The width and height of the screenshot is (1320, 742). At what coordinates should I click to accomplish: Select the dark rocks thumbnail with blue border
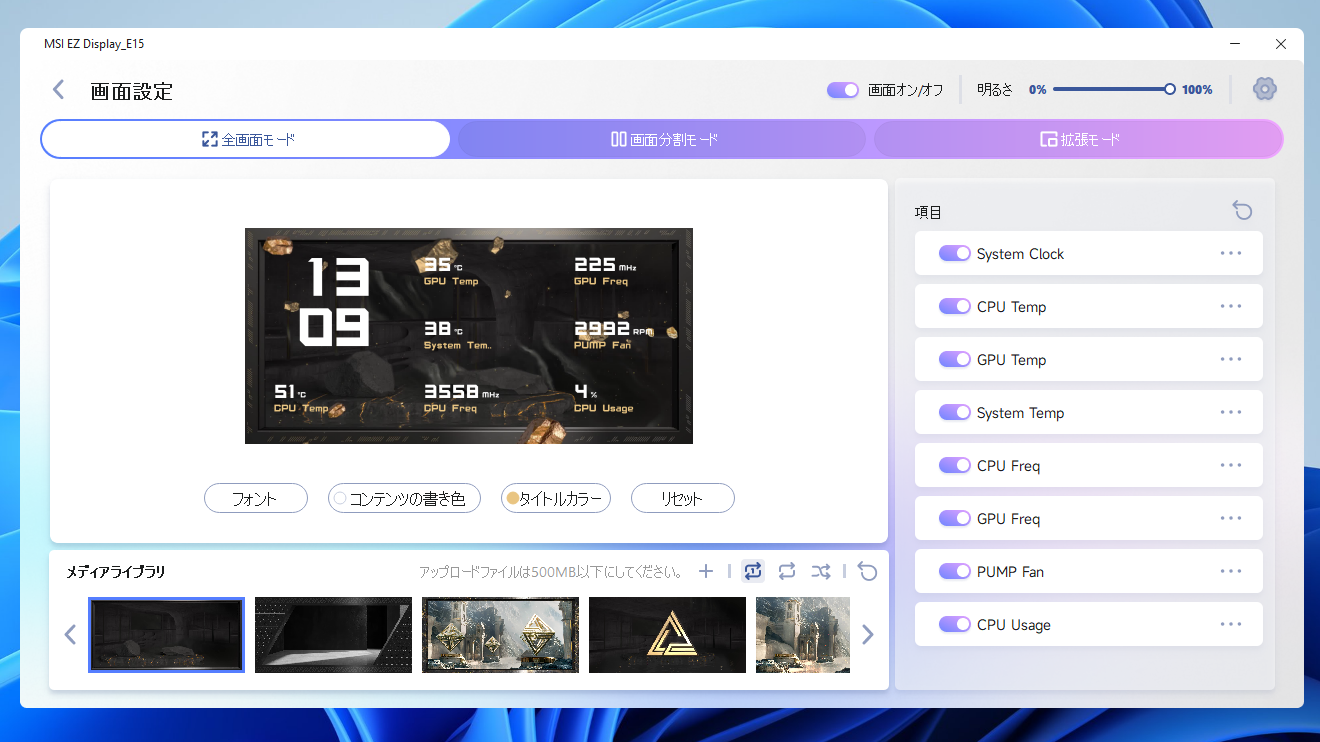pyautogui.click(x=166, y=635)
